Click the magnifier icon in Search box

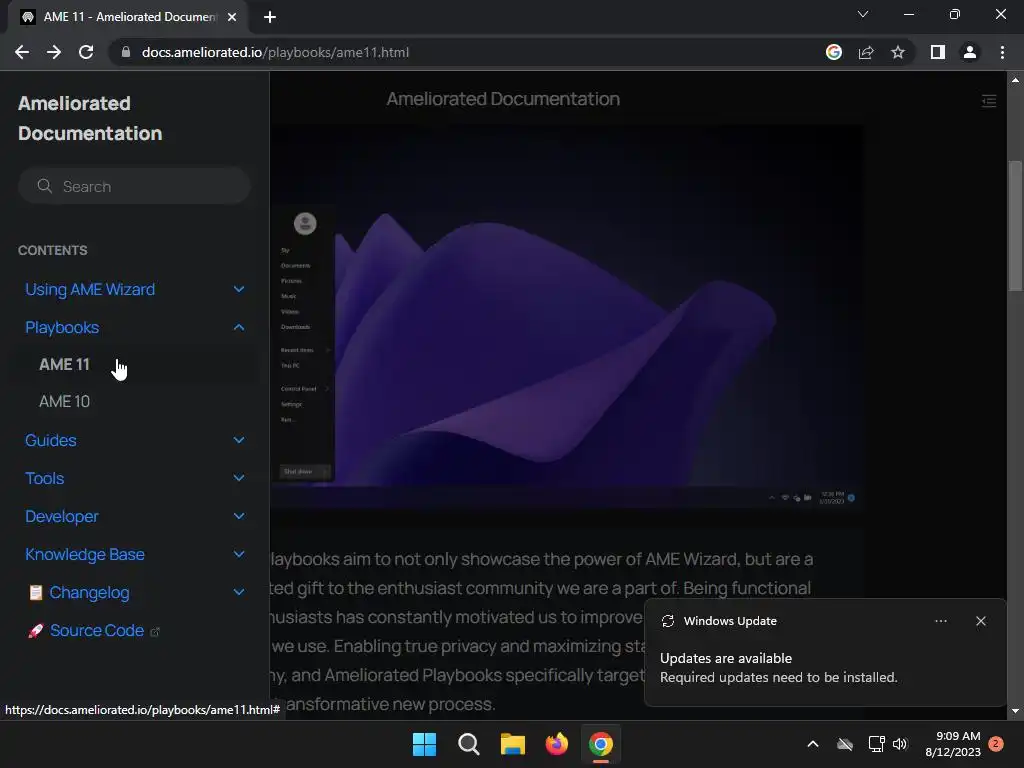44,186
